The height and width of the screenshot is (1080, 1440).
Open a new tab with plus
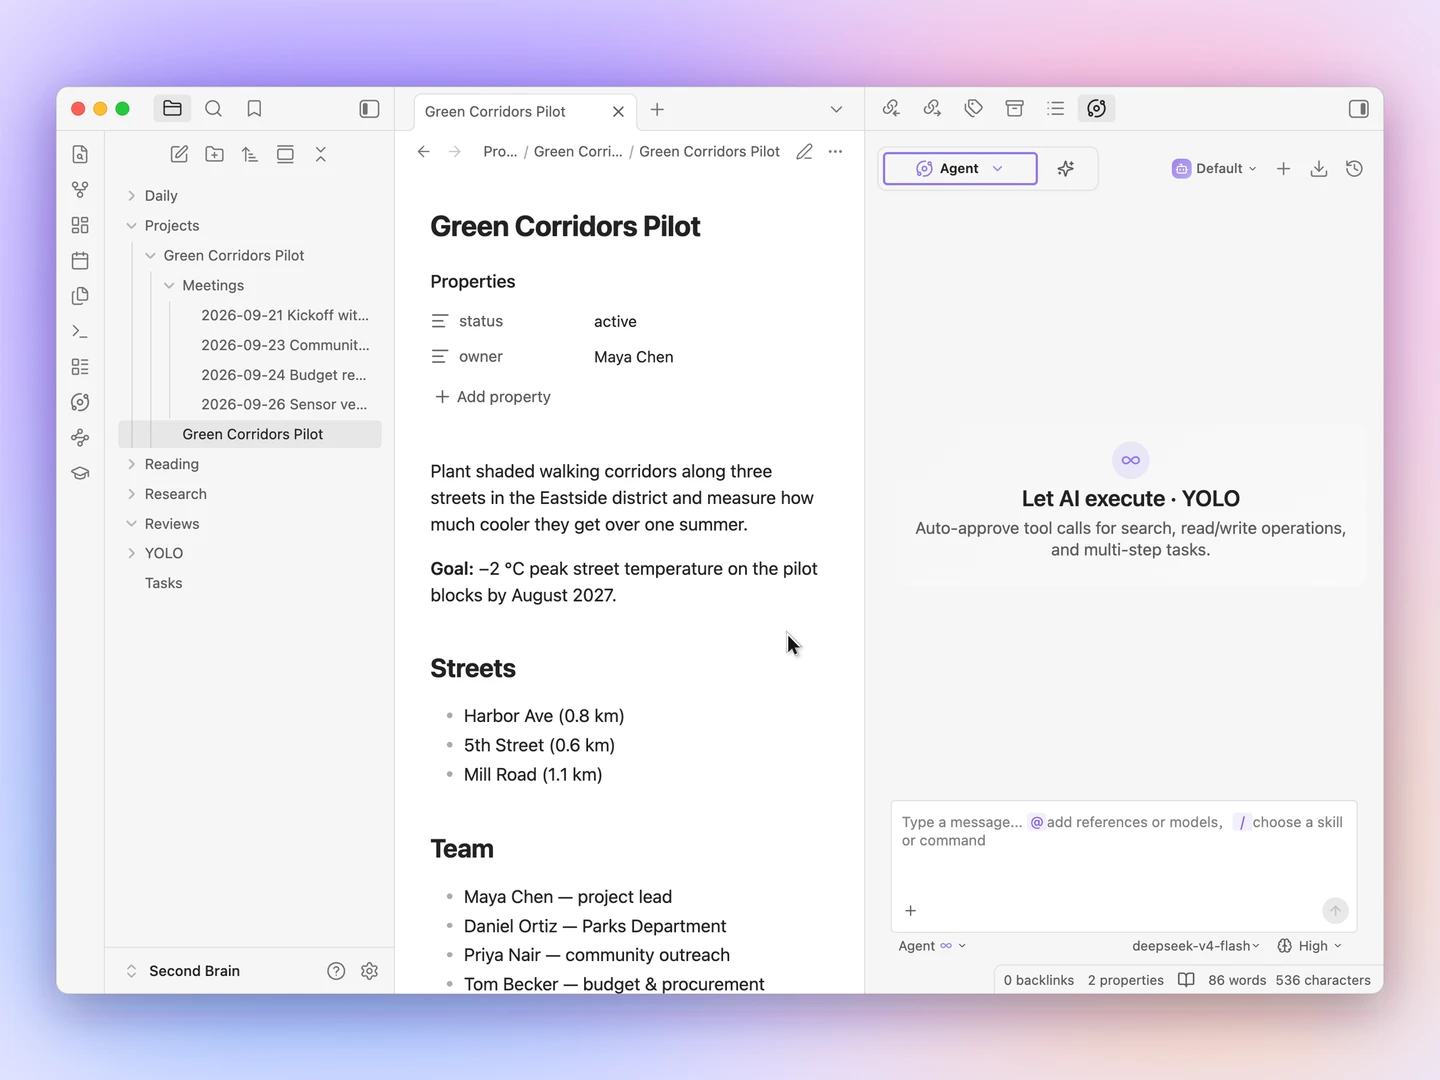coord(657,110)
